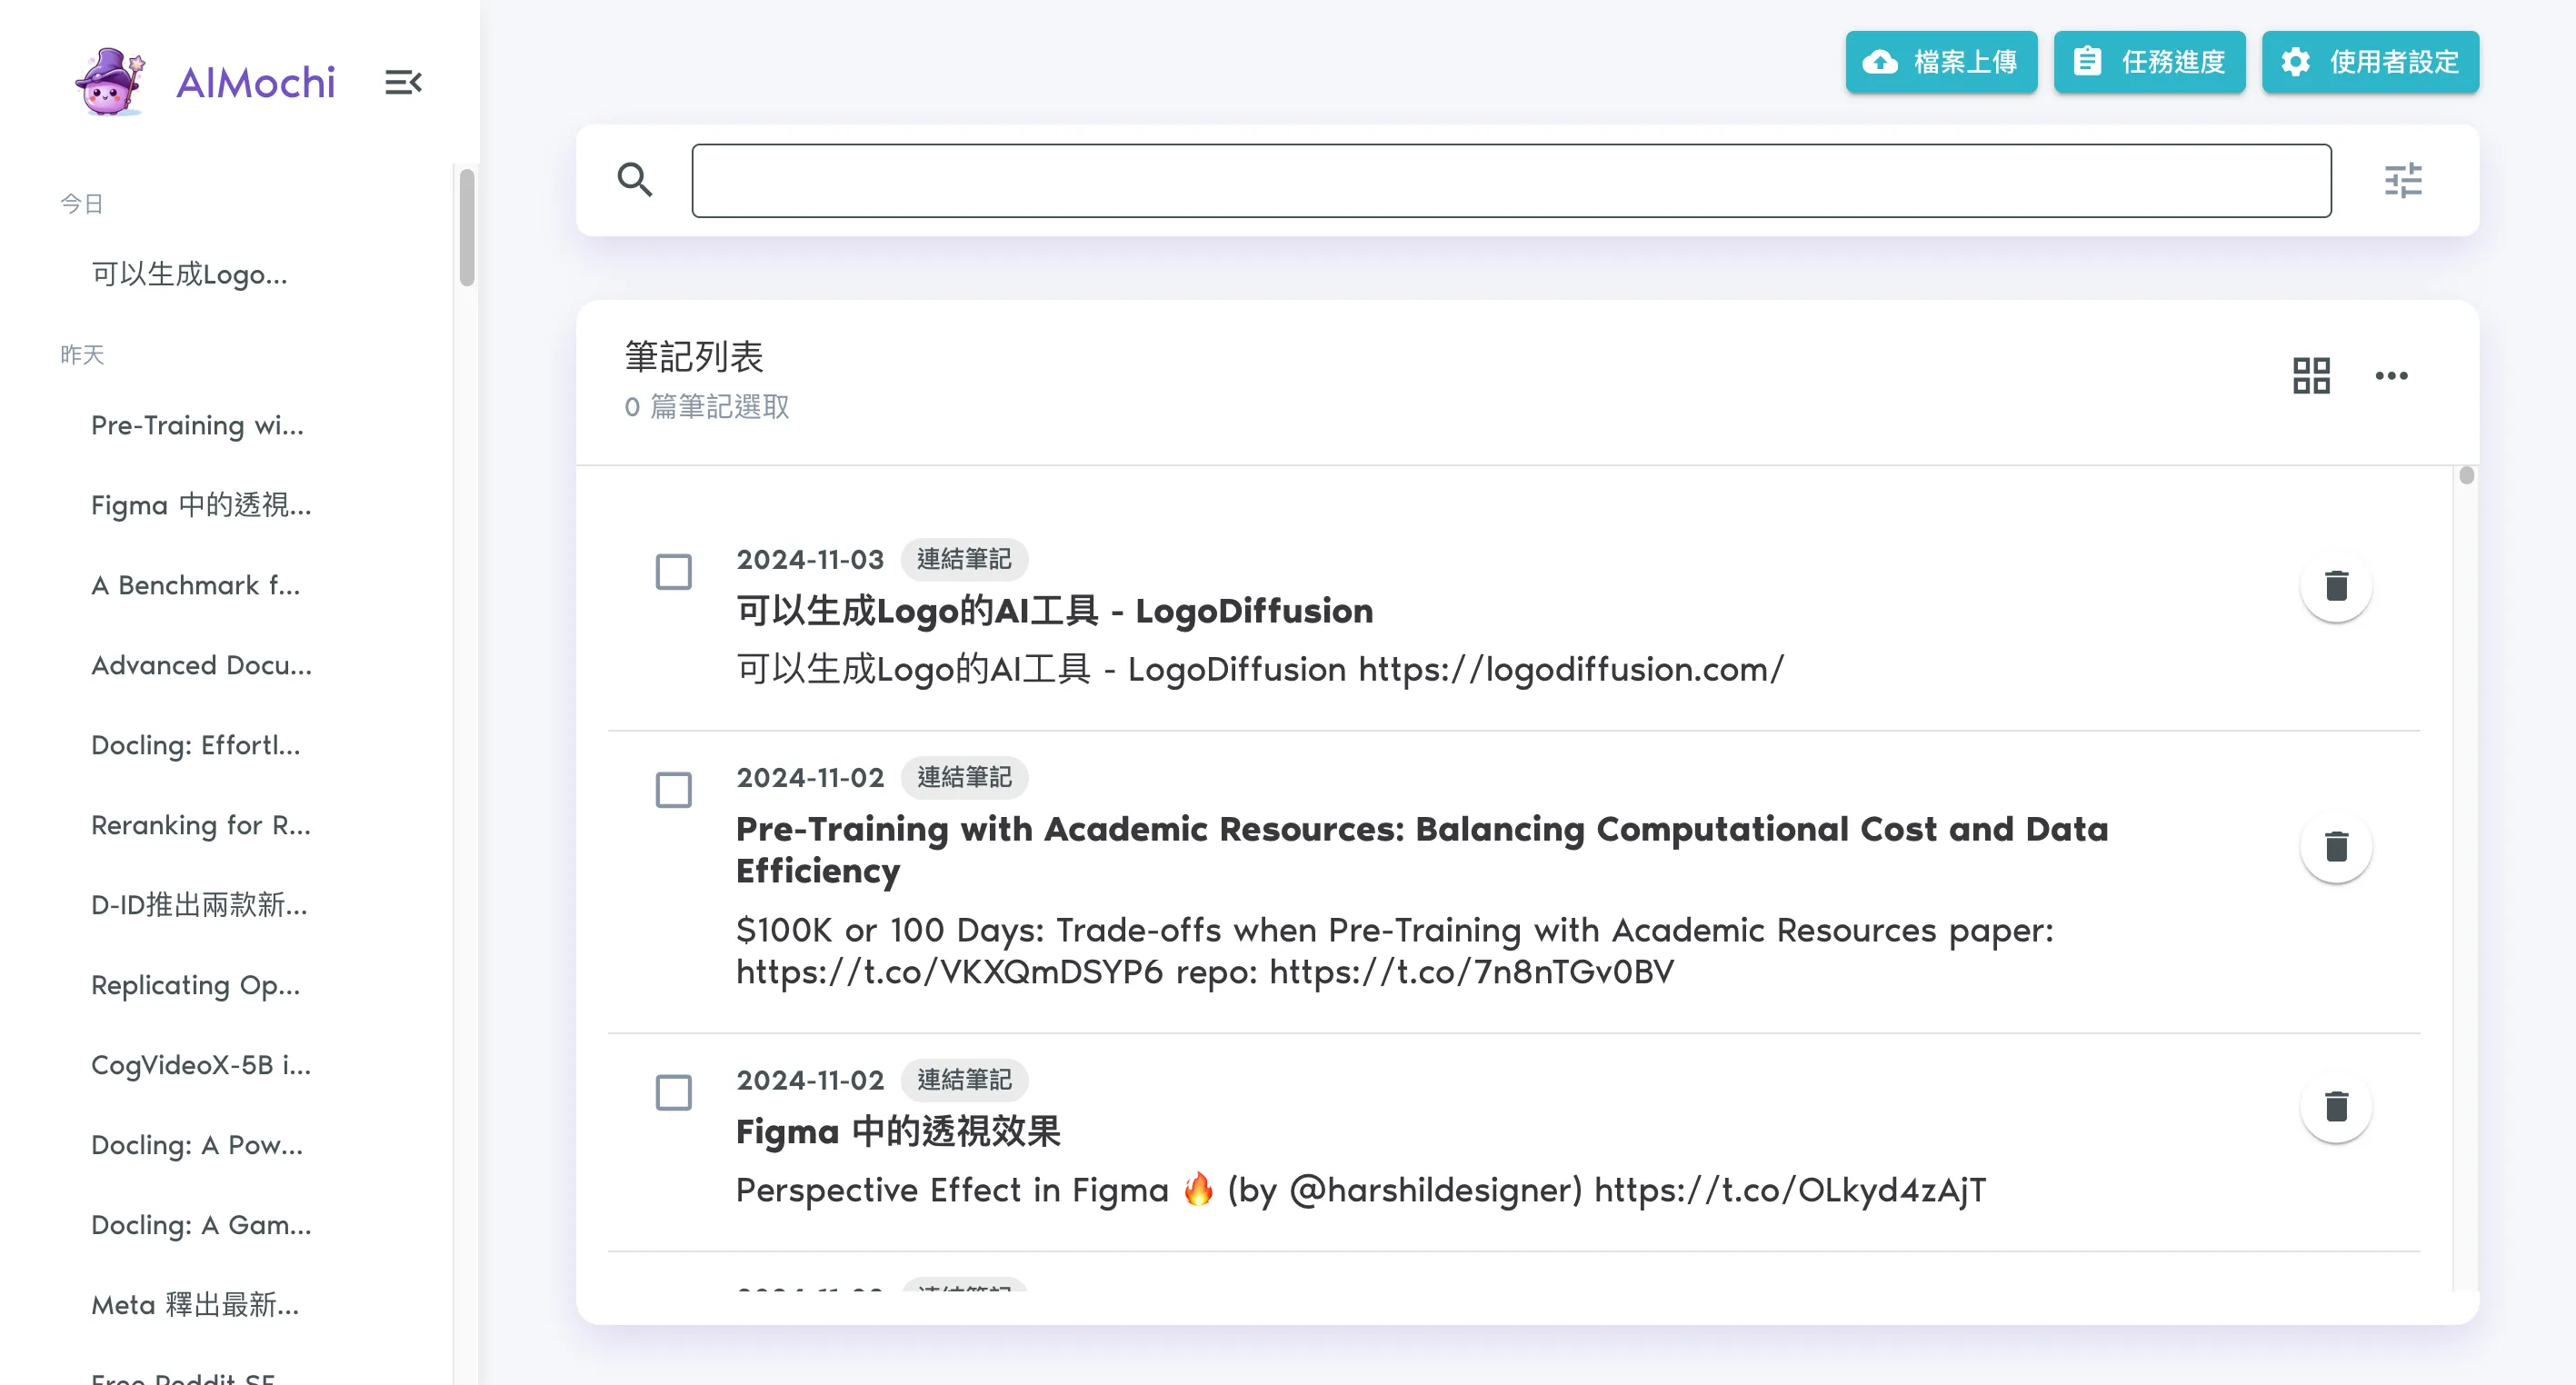
Task: Select checkbox for LogoDiffusion note
Action: click(x=673, y=572)
